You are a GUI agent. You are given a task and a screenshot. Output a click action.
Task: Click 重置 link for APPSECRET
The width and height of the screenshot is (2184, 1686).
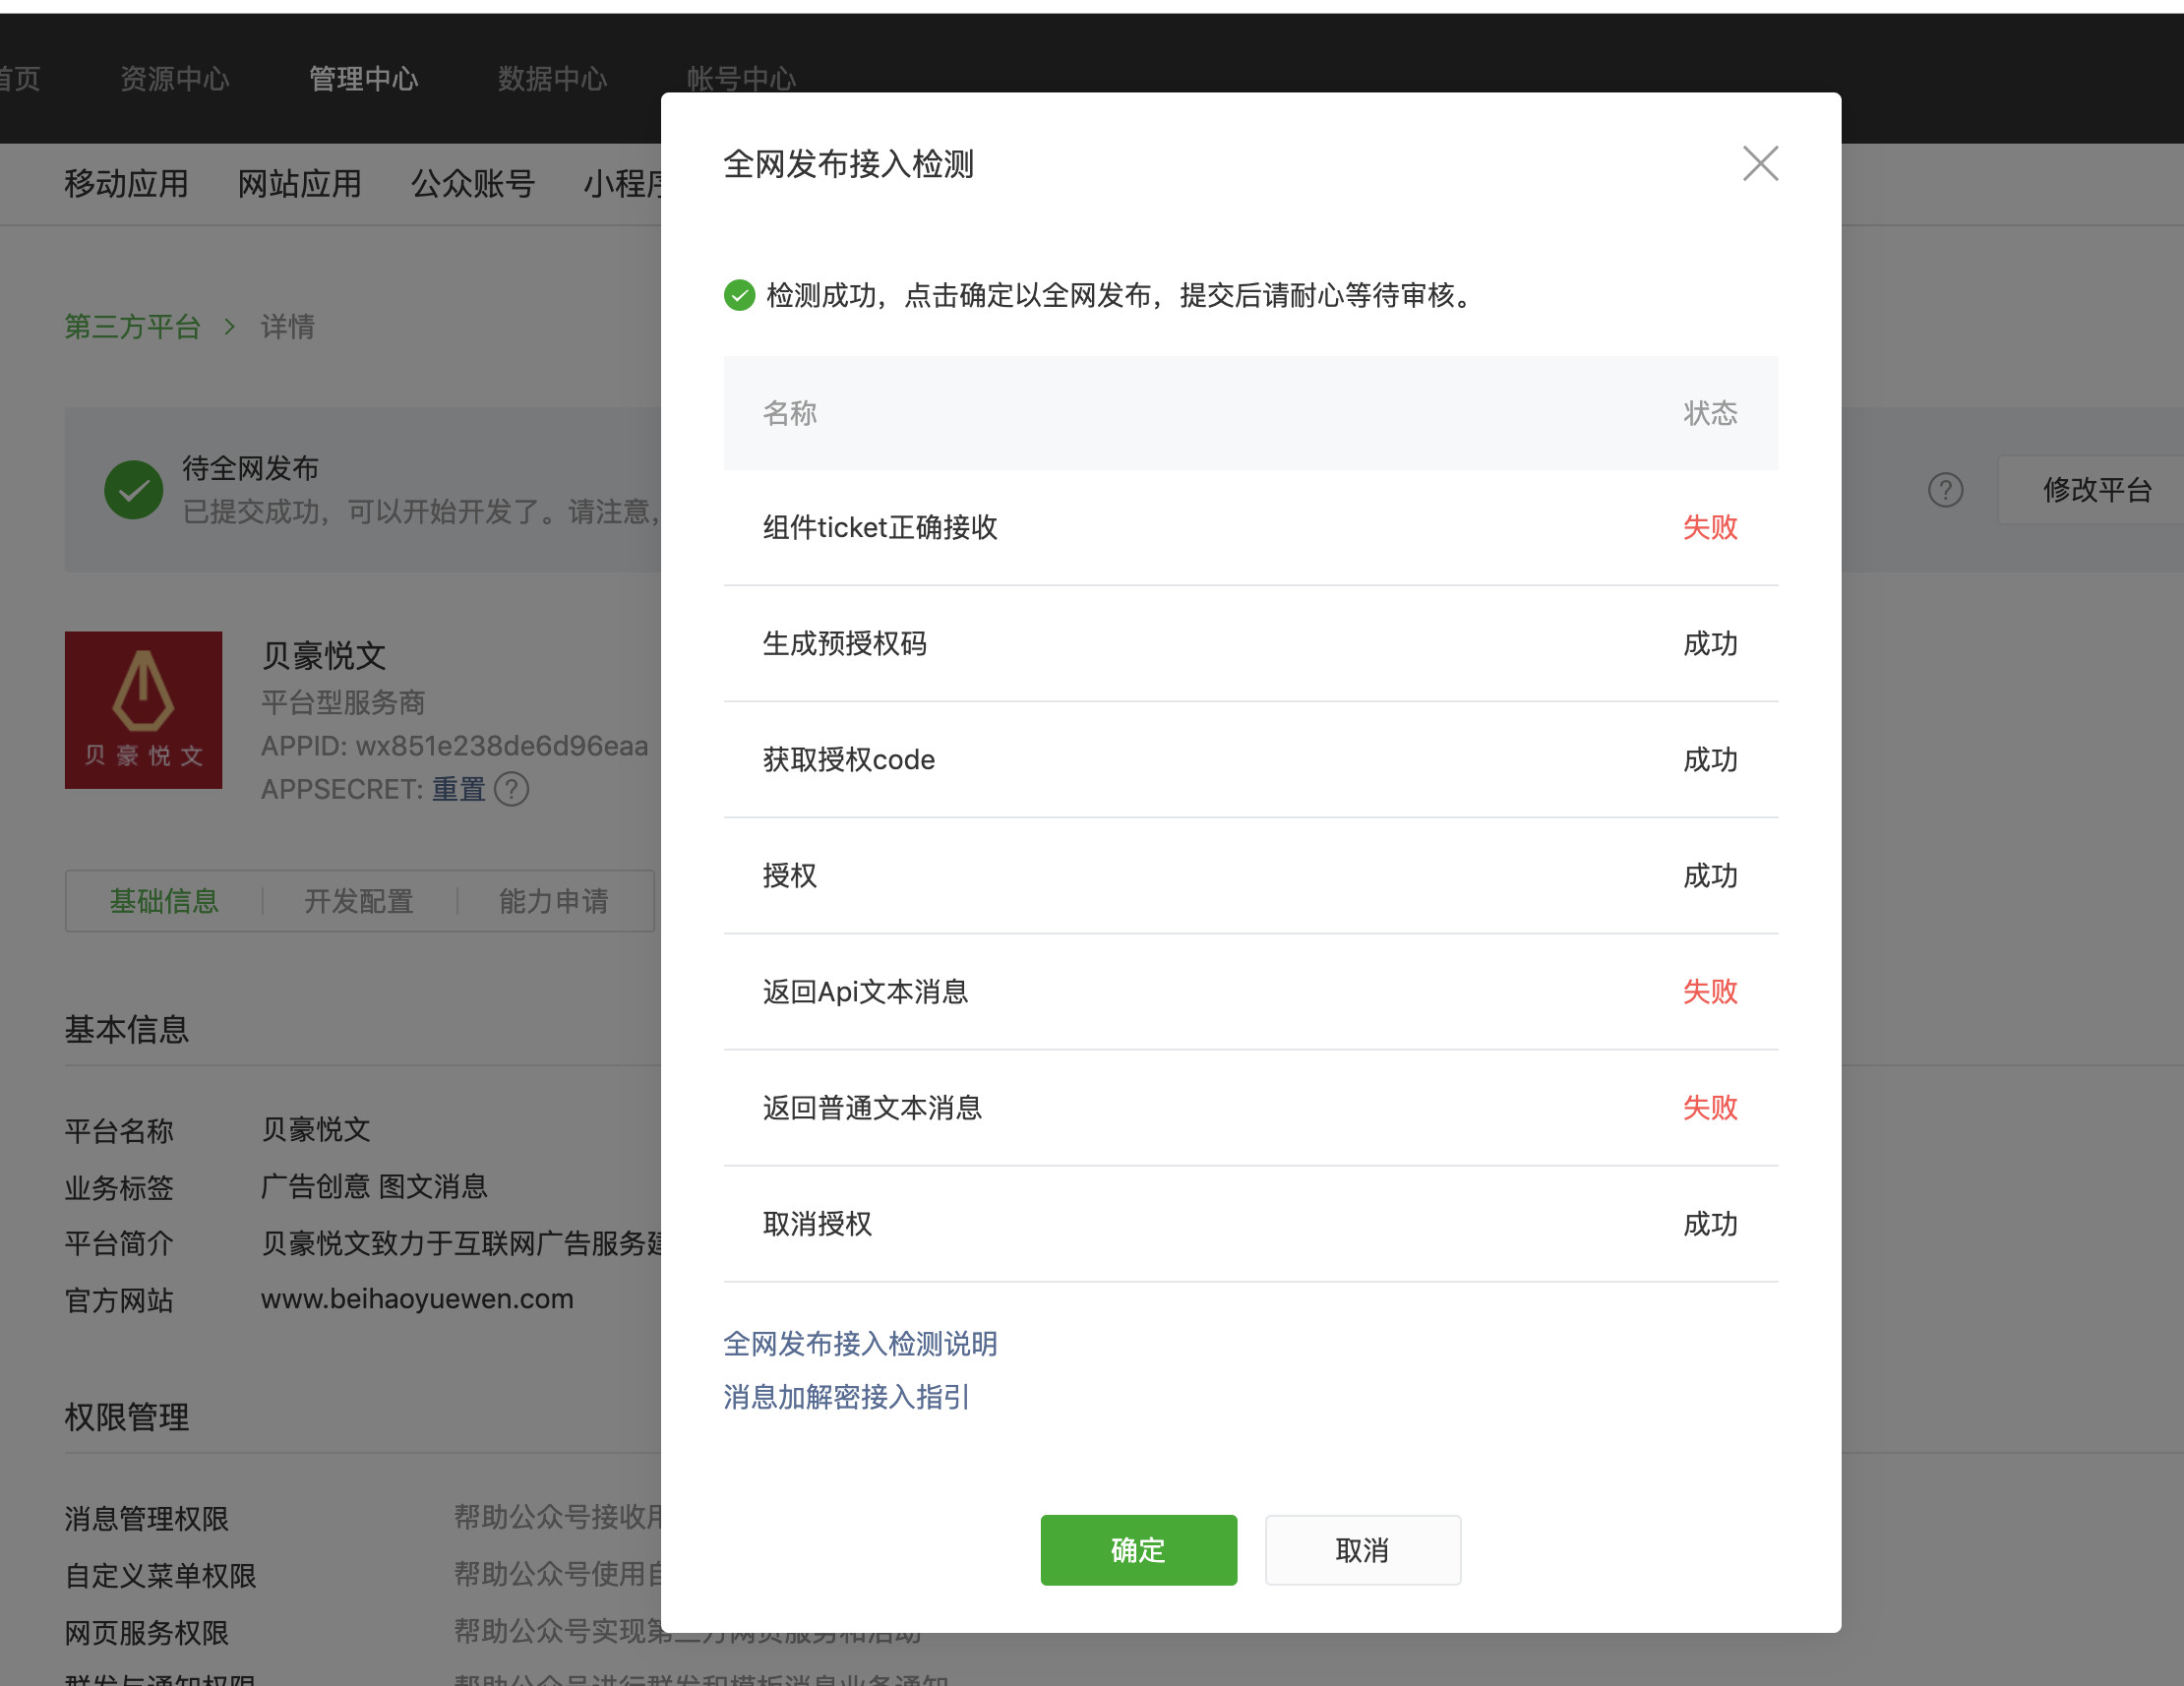[458, 789]
